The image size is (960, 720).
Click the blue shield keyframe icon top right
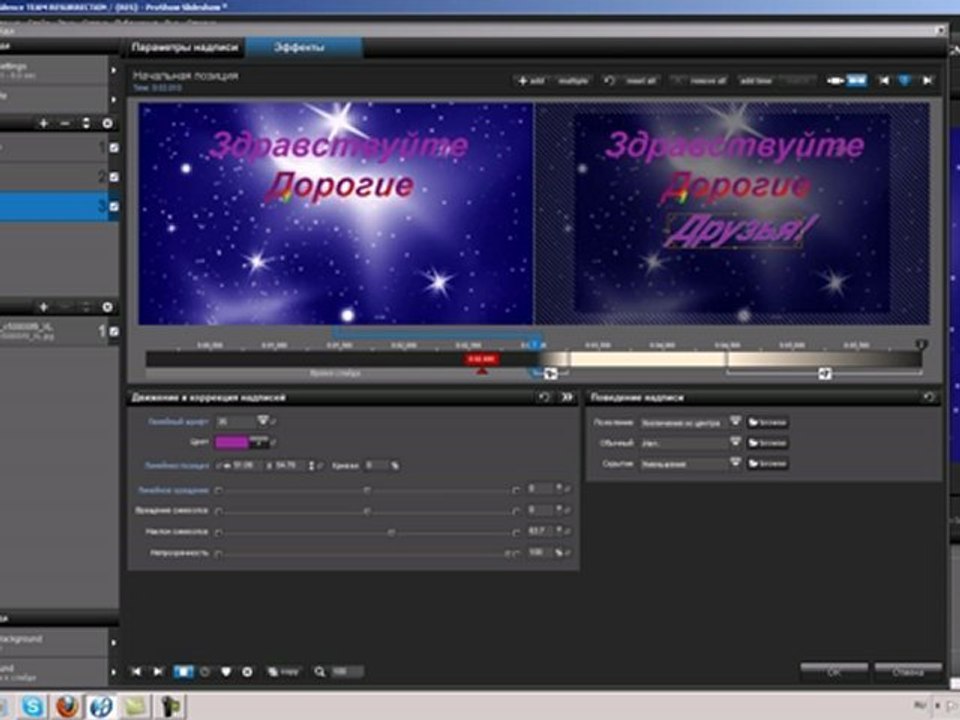(x=905, y=80)
